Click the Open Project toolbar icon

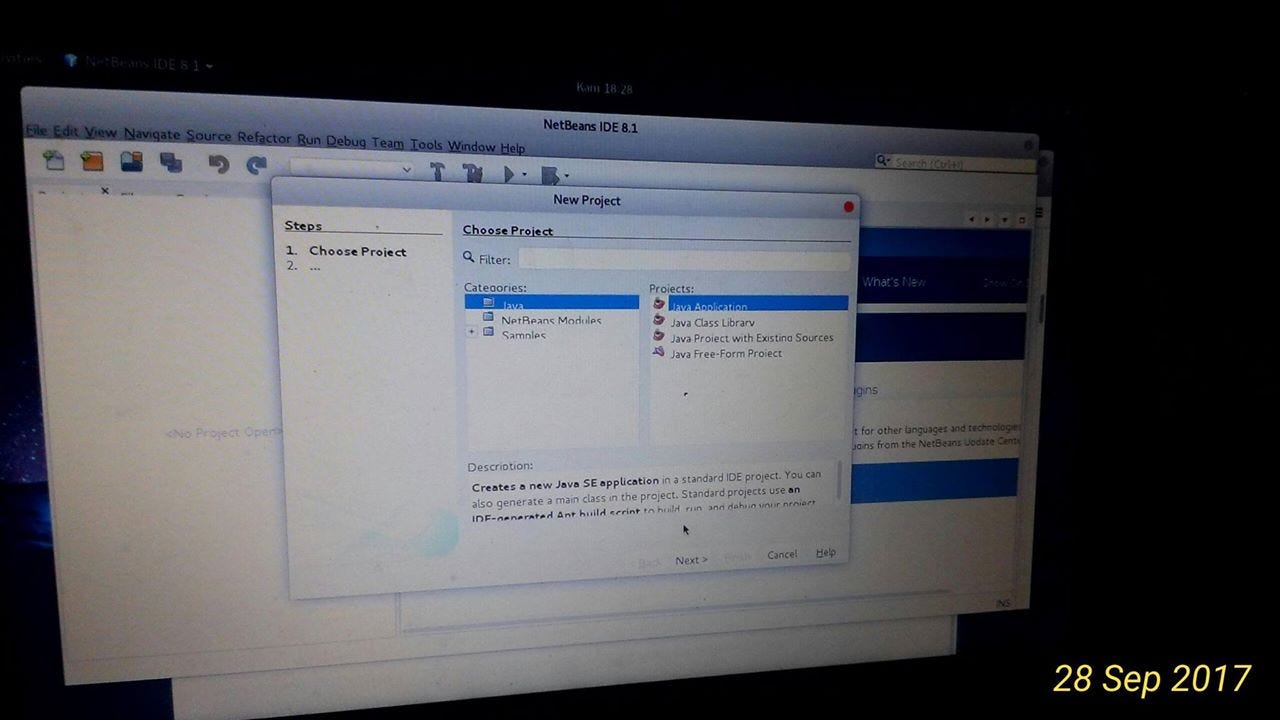(x=131, y=161)
